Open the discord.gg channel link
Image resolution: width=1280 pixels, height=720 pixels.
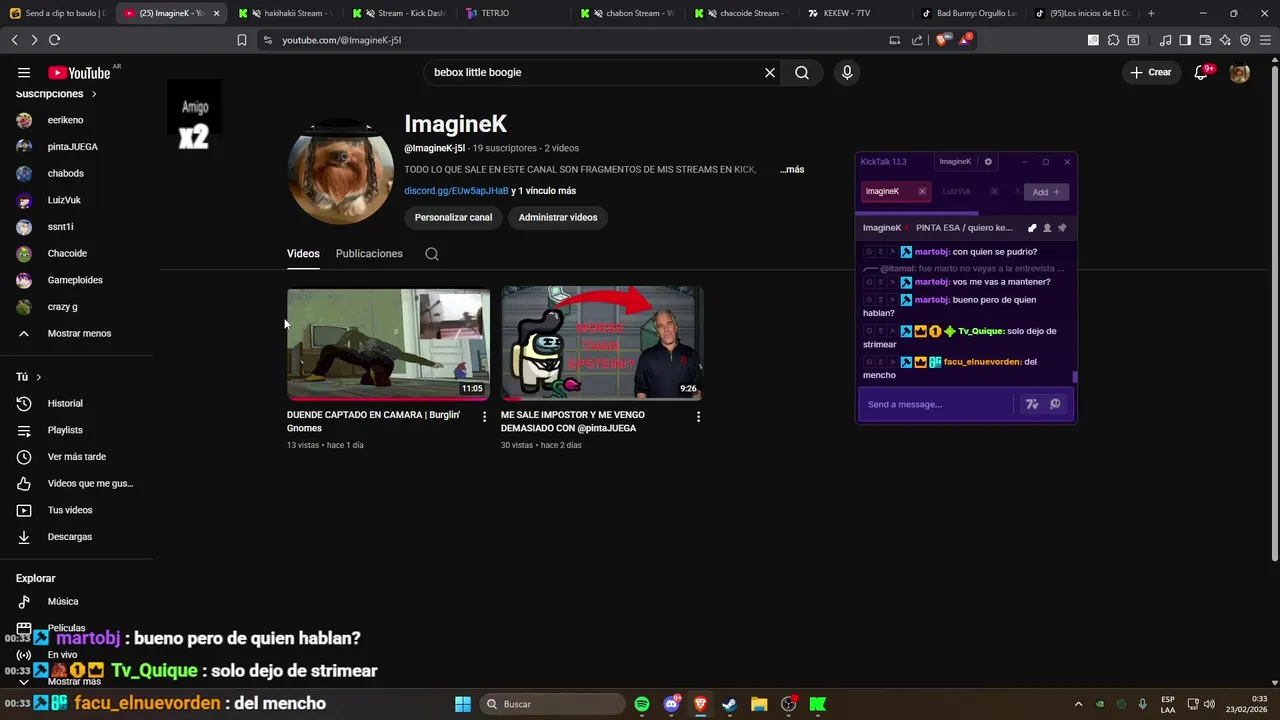pyautogui.click(x=456, y=191)
